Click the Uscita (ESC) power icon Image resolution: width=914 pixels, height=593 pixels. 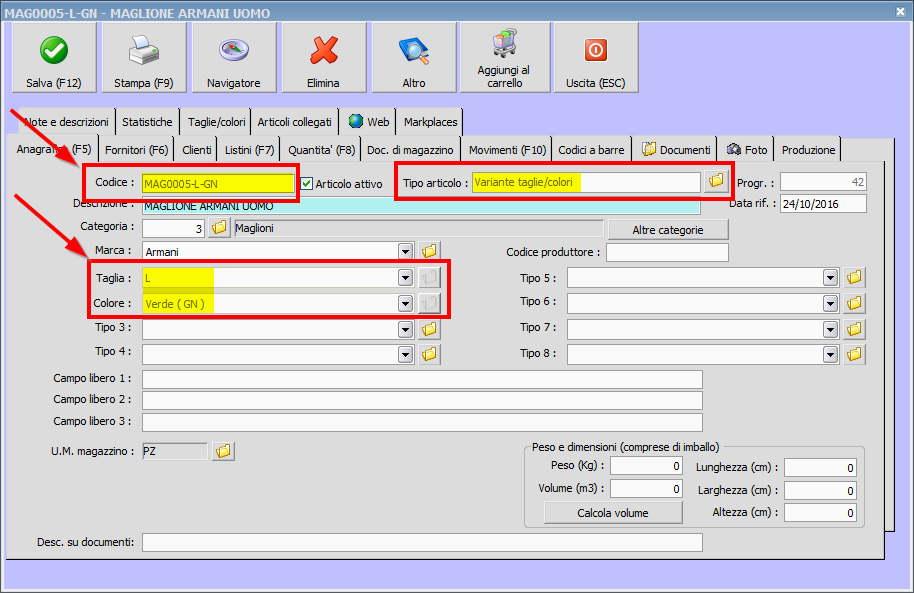(x=595, y=50)
